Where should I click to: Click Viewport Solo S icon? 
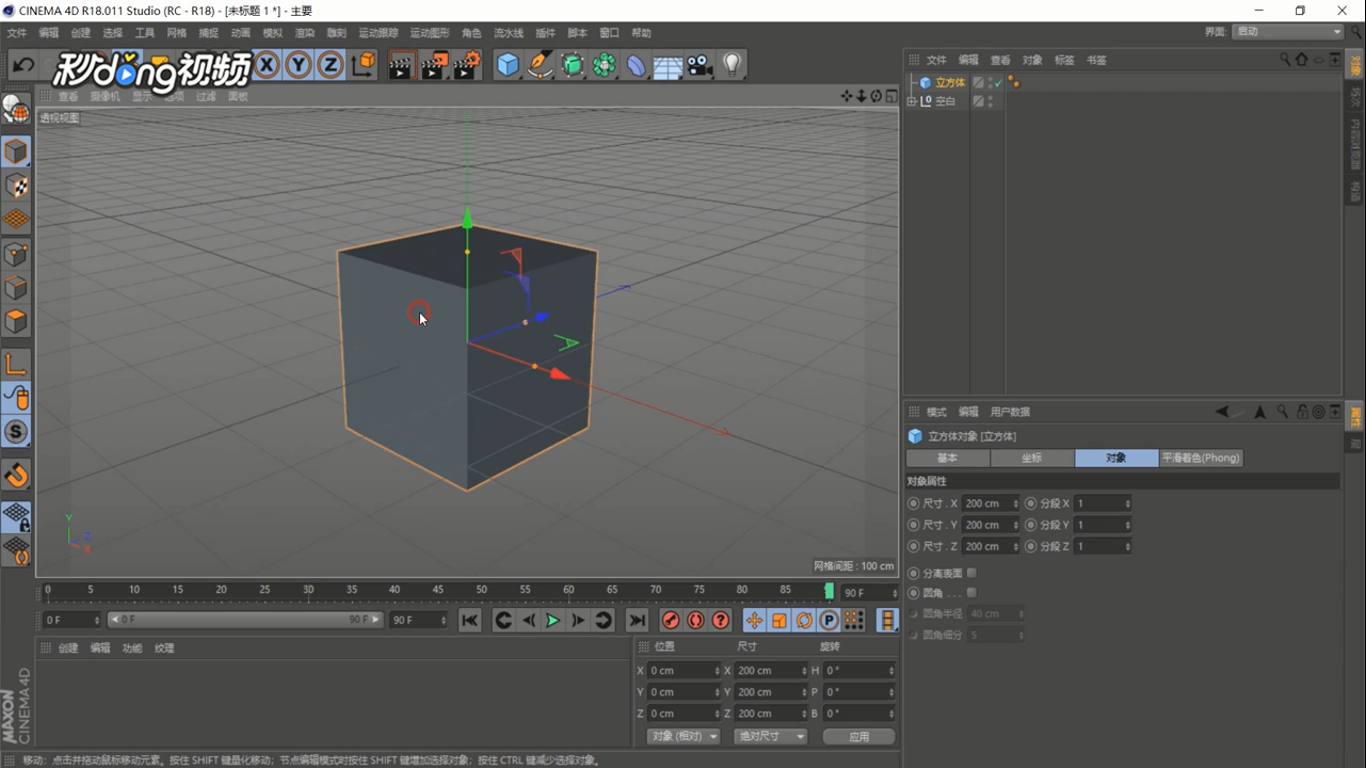pos(16,432)
